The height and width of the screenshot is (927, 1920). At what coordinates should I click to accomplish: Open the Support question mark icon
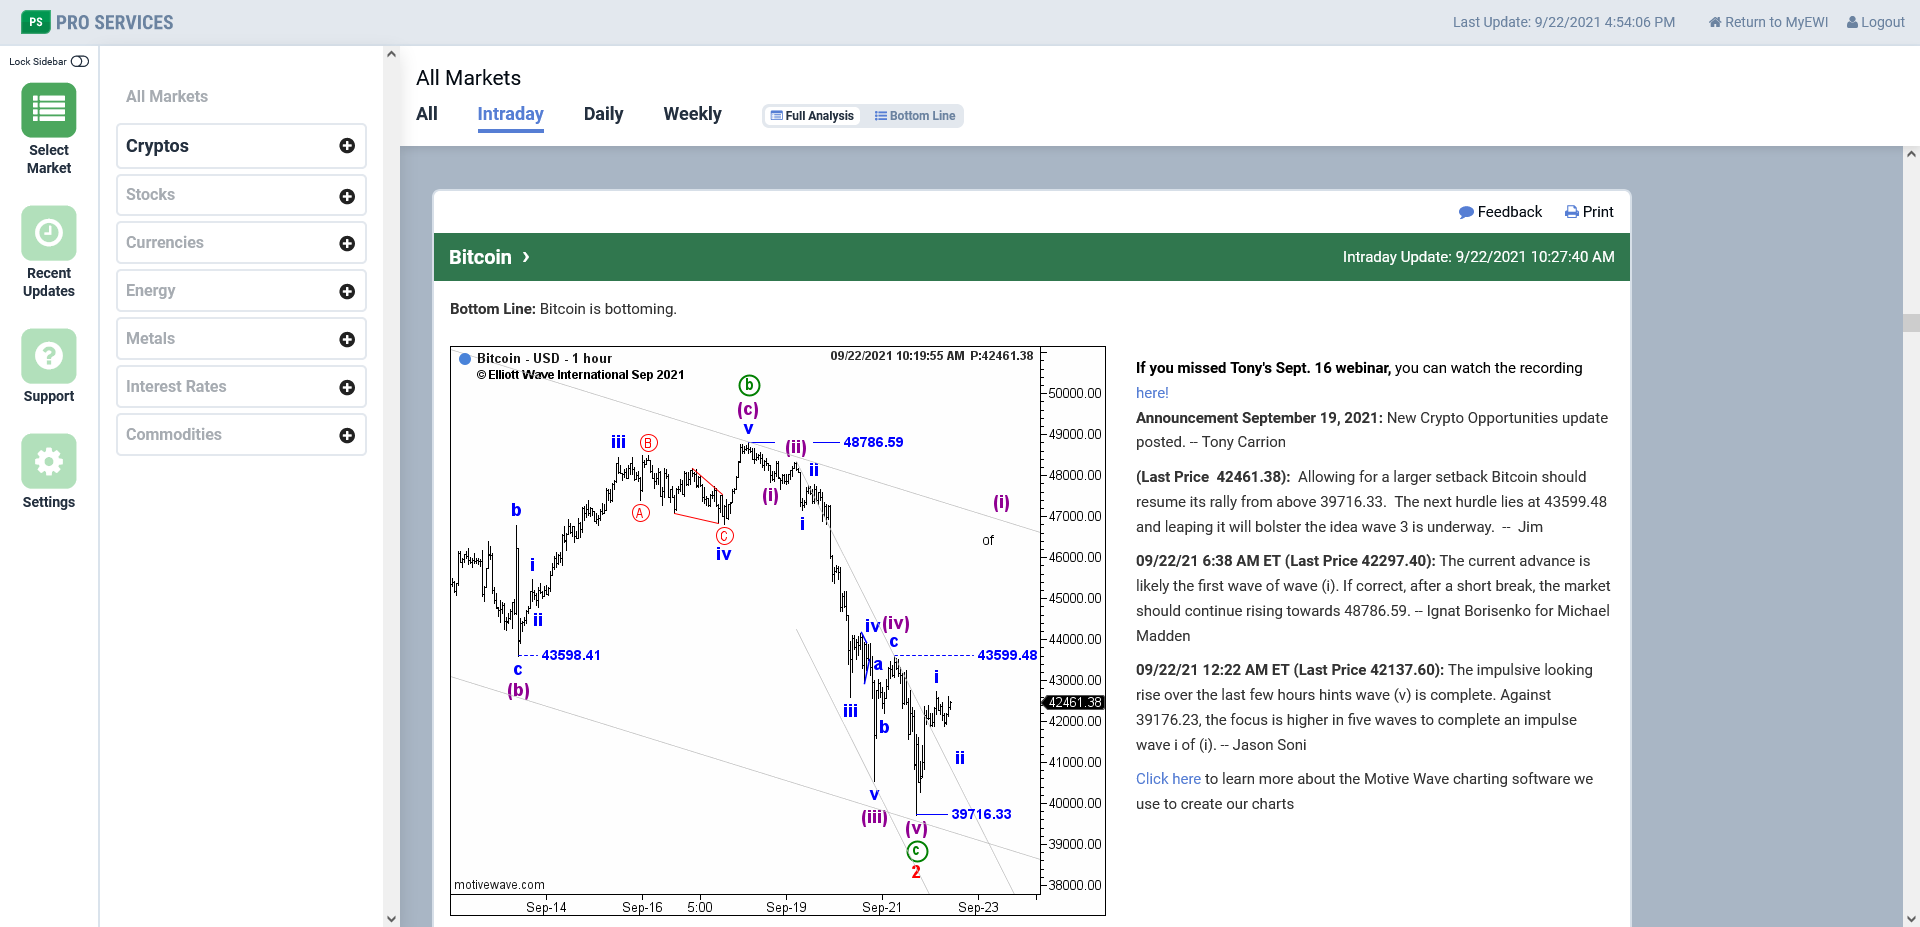tap(49, 356)
